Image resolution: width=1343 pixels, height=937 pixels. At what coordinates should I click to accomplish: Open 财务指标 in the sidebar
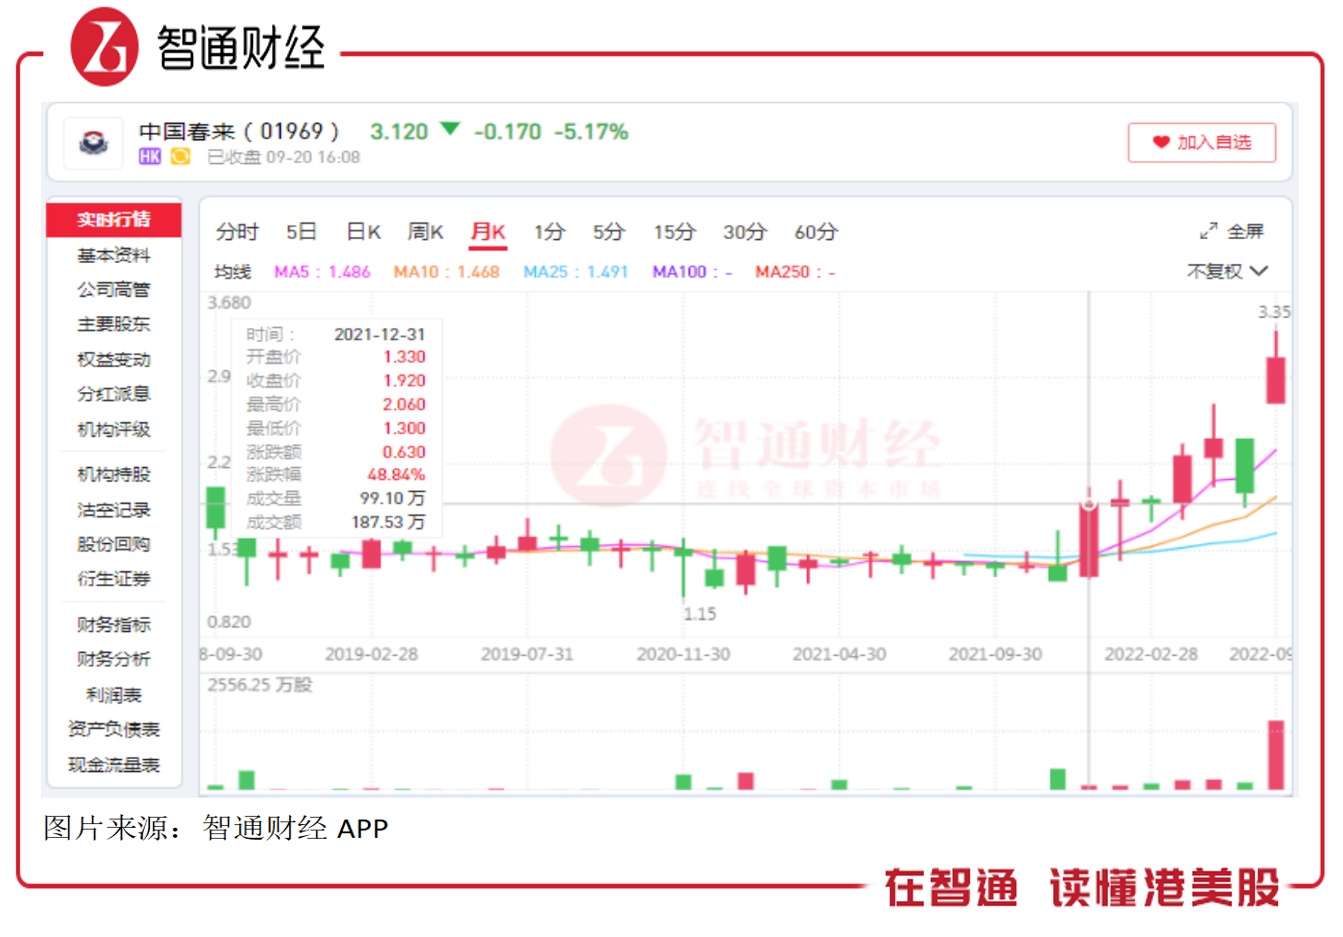(114, 625)
